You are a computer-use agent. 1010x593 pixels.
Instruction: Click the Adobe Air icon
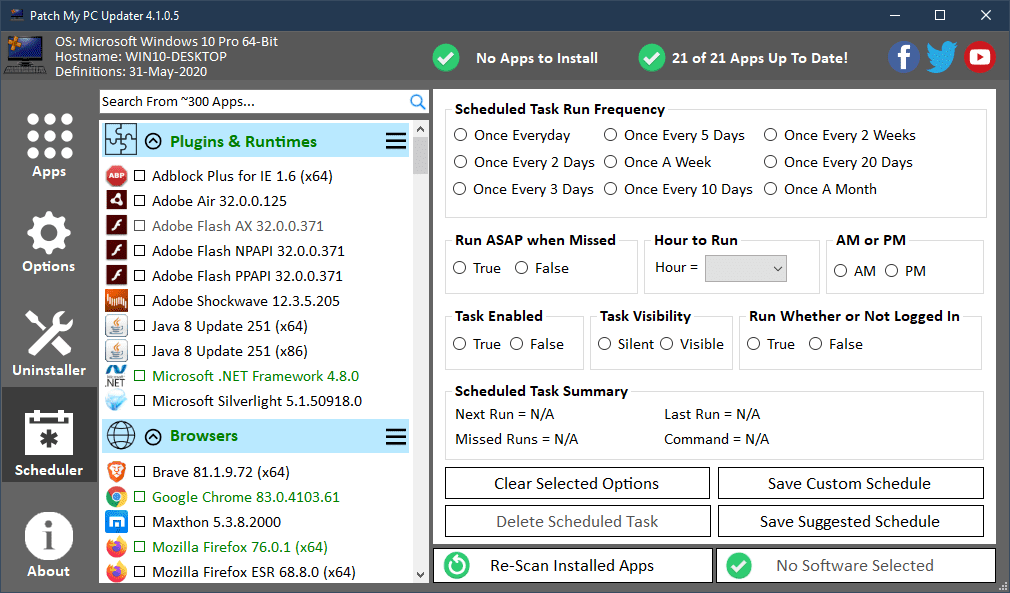click(x=117, y=201)
